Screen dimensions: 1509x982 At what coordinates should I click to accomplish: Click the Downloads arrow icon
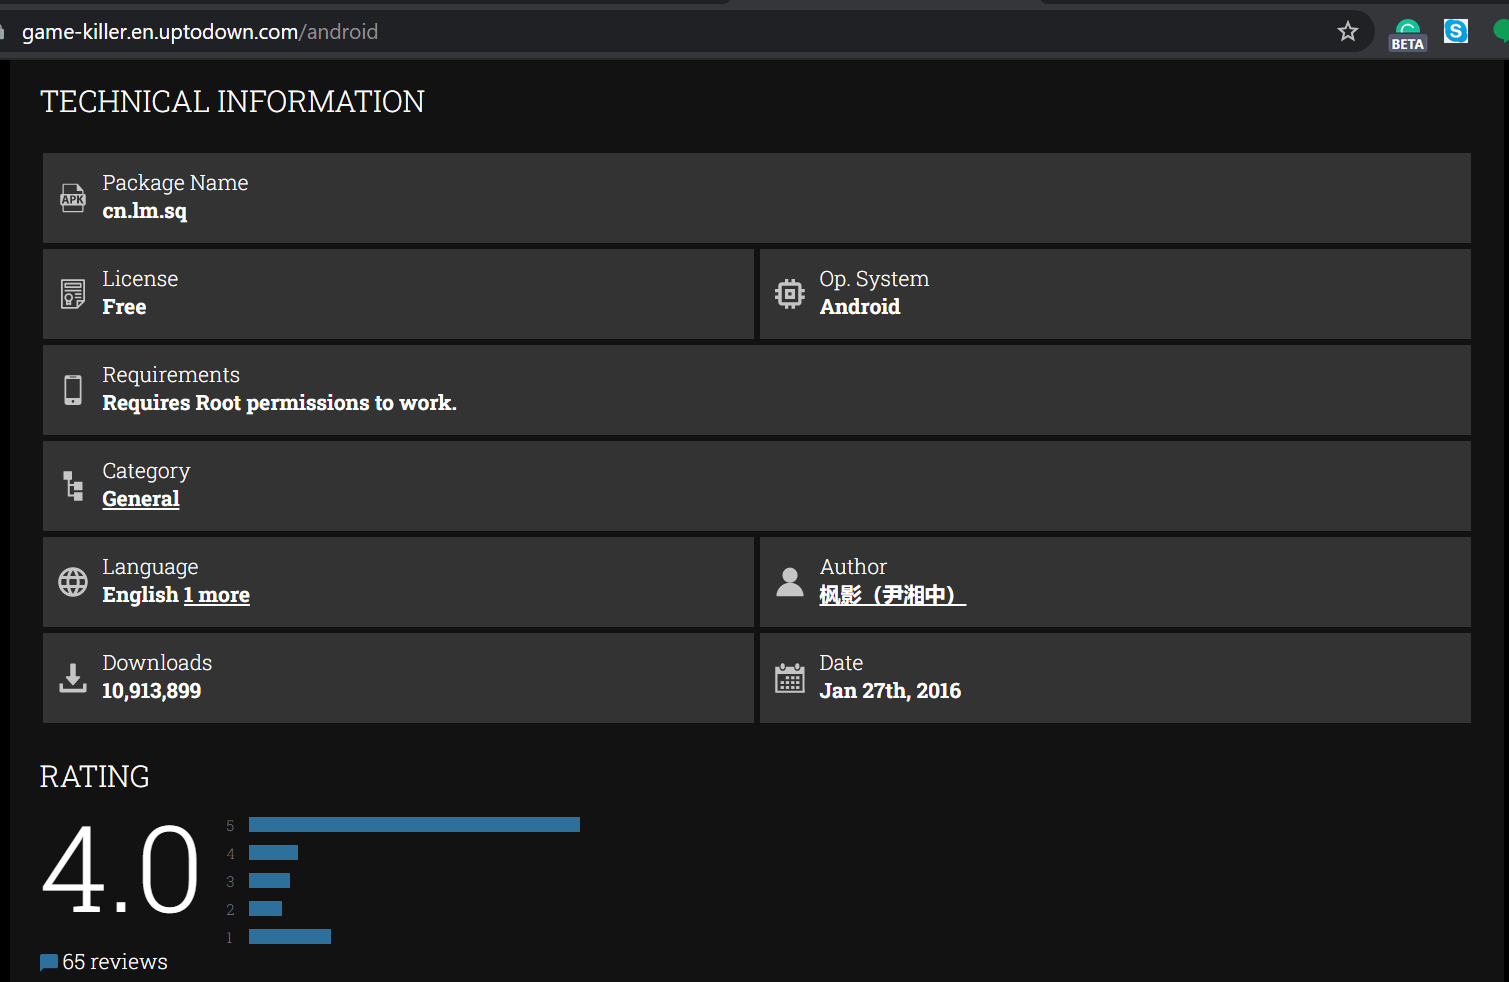pos(73,678)
